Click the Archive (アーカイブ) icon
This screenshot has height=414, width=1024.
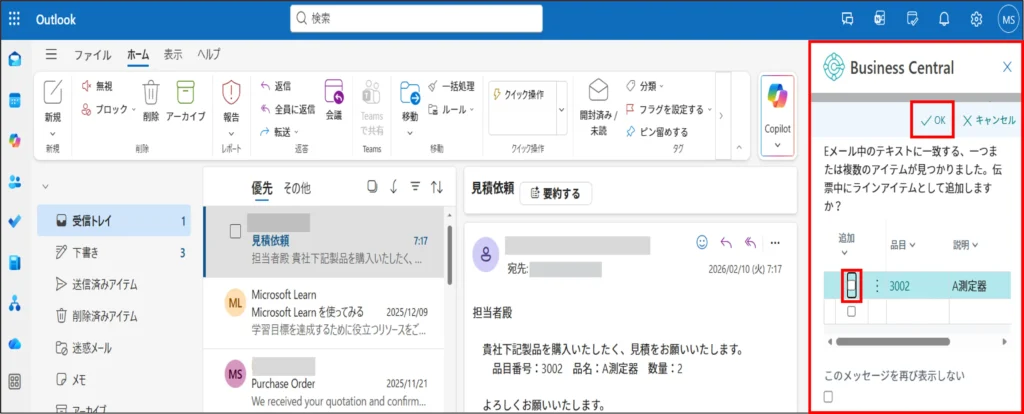tap(185, 92)
